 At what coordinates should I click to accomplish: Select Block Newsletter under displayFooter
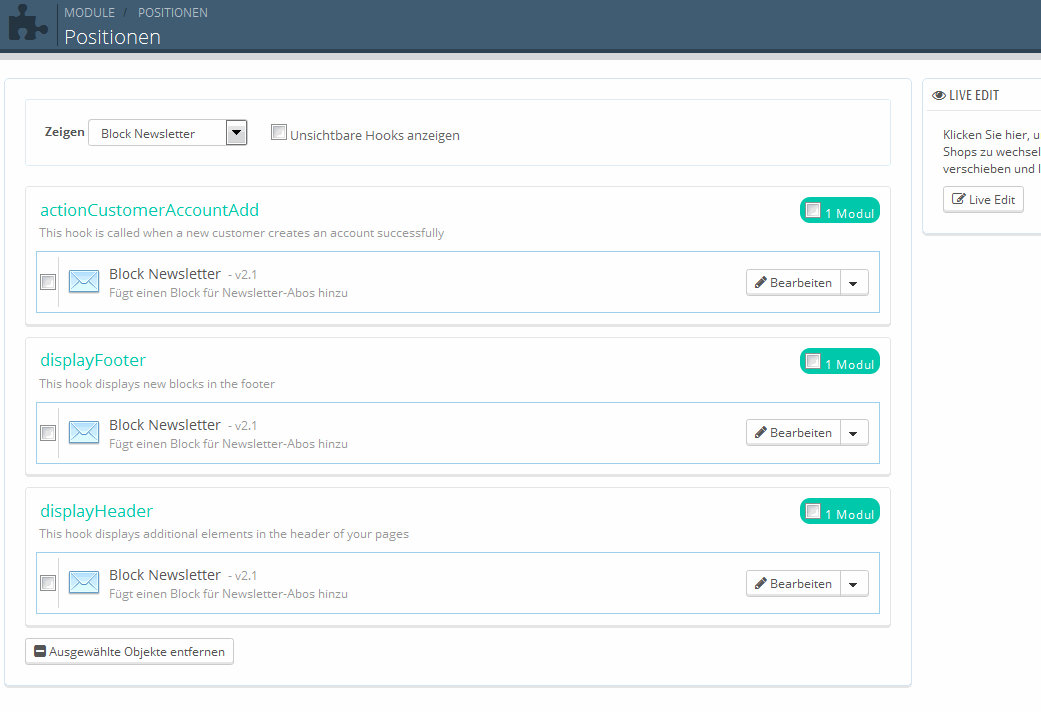pos(48,433)
